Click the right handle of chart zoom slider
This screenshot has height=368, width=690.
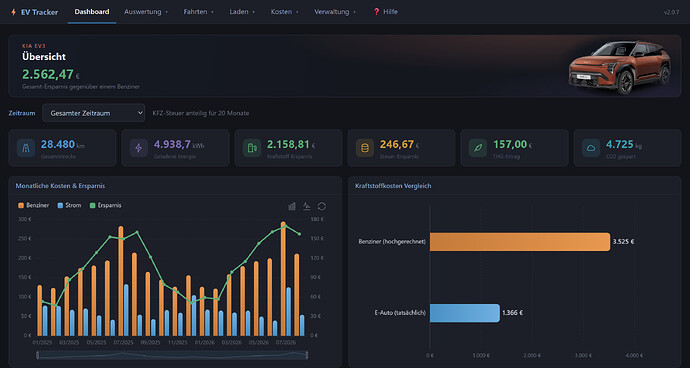[307, 355]
